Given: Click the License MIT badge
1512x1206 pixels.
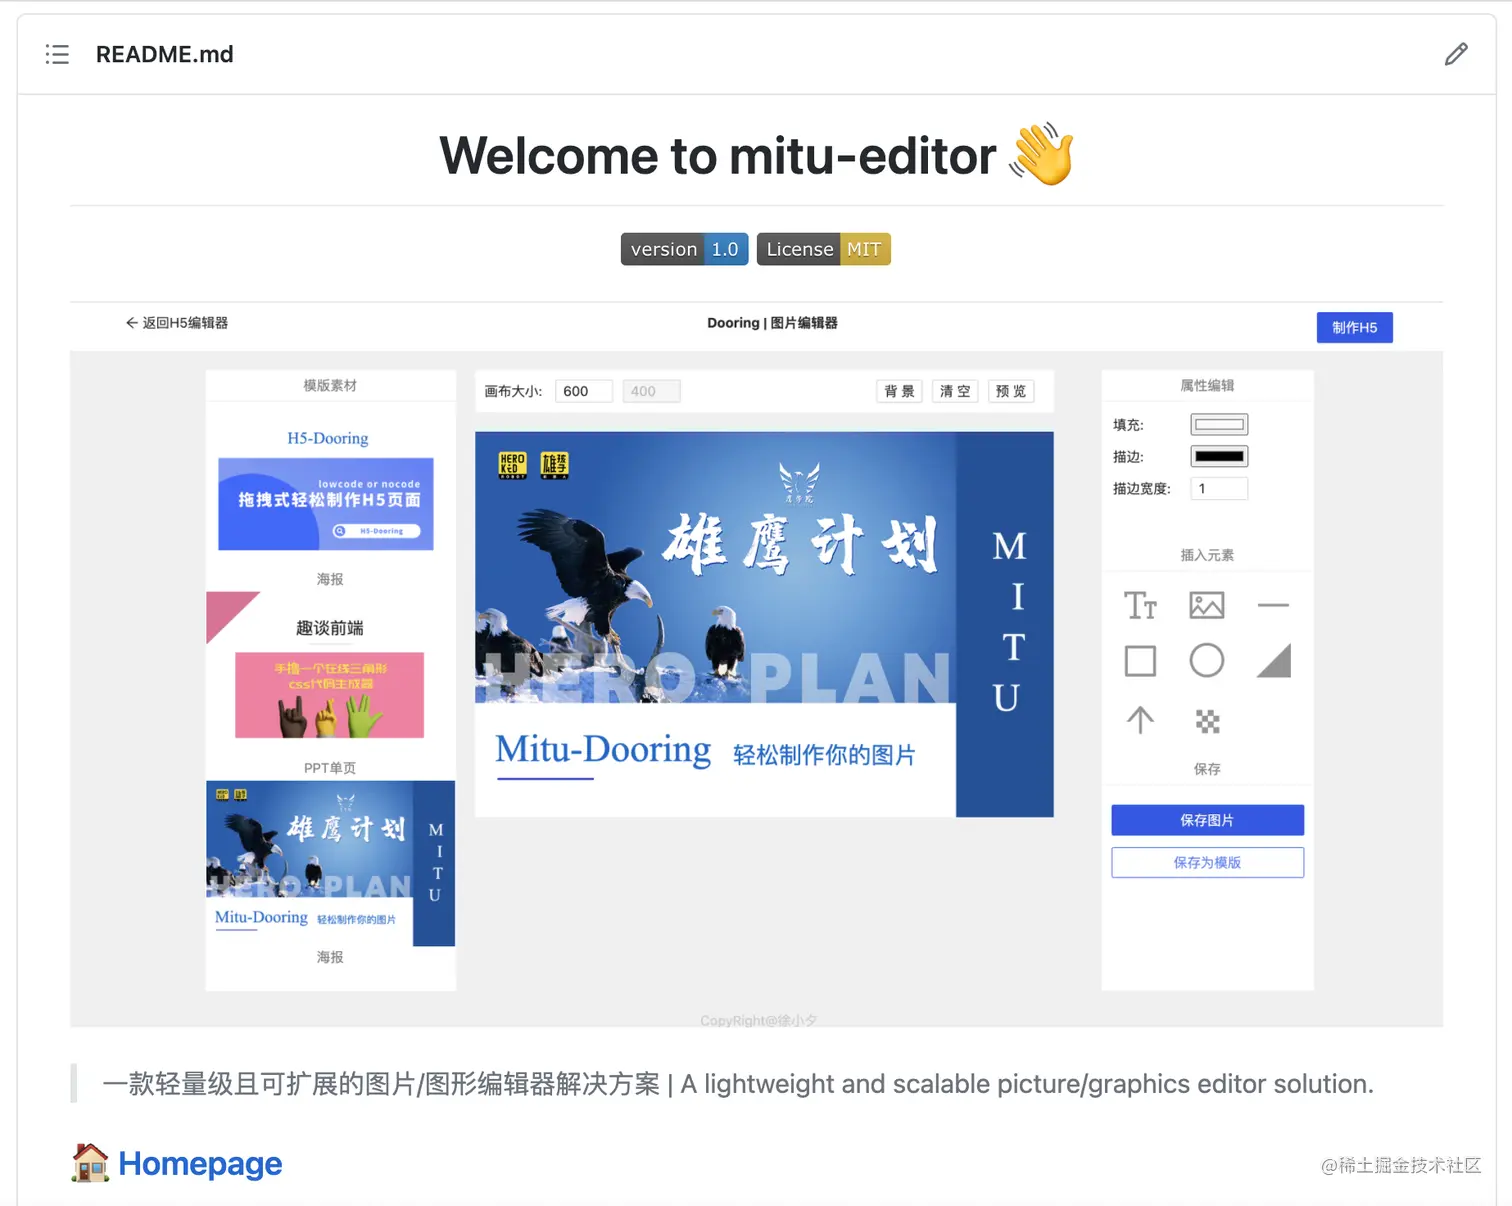Looking at the screenshot, I should click(823, 249).
